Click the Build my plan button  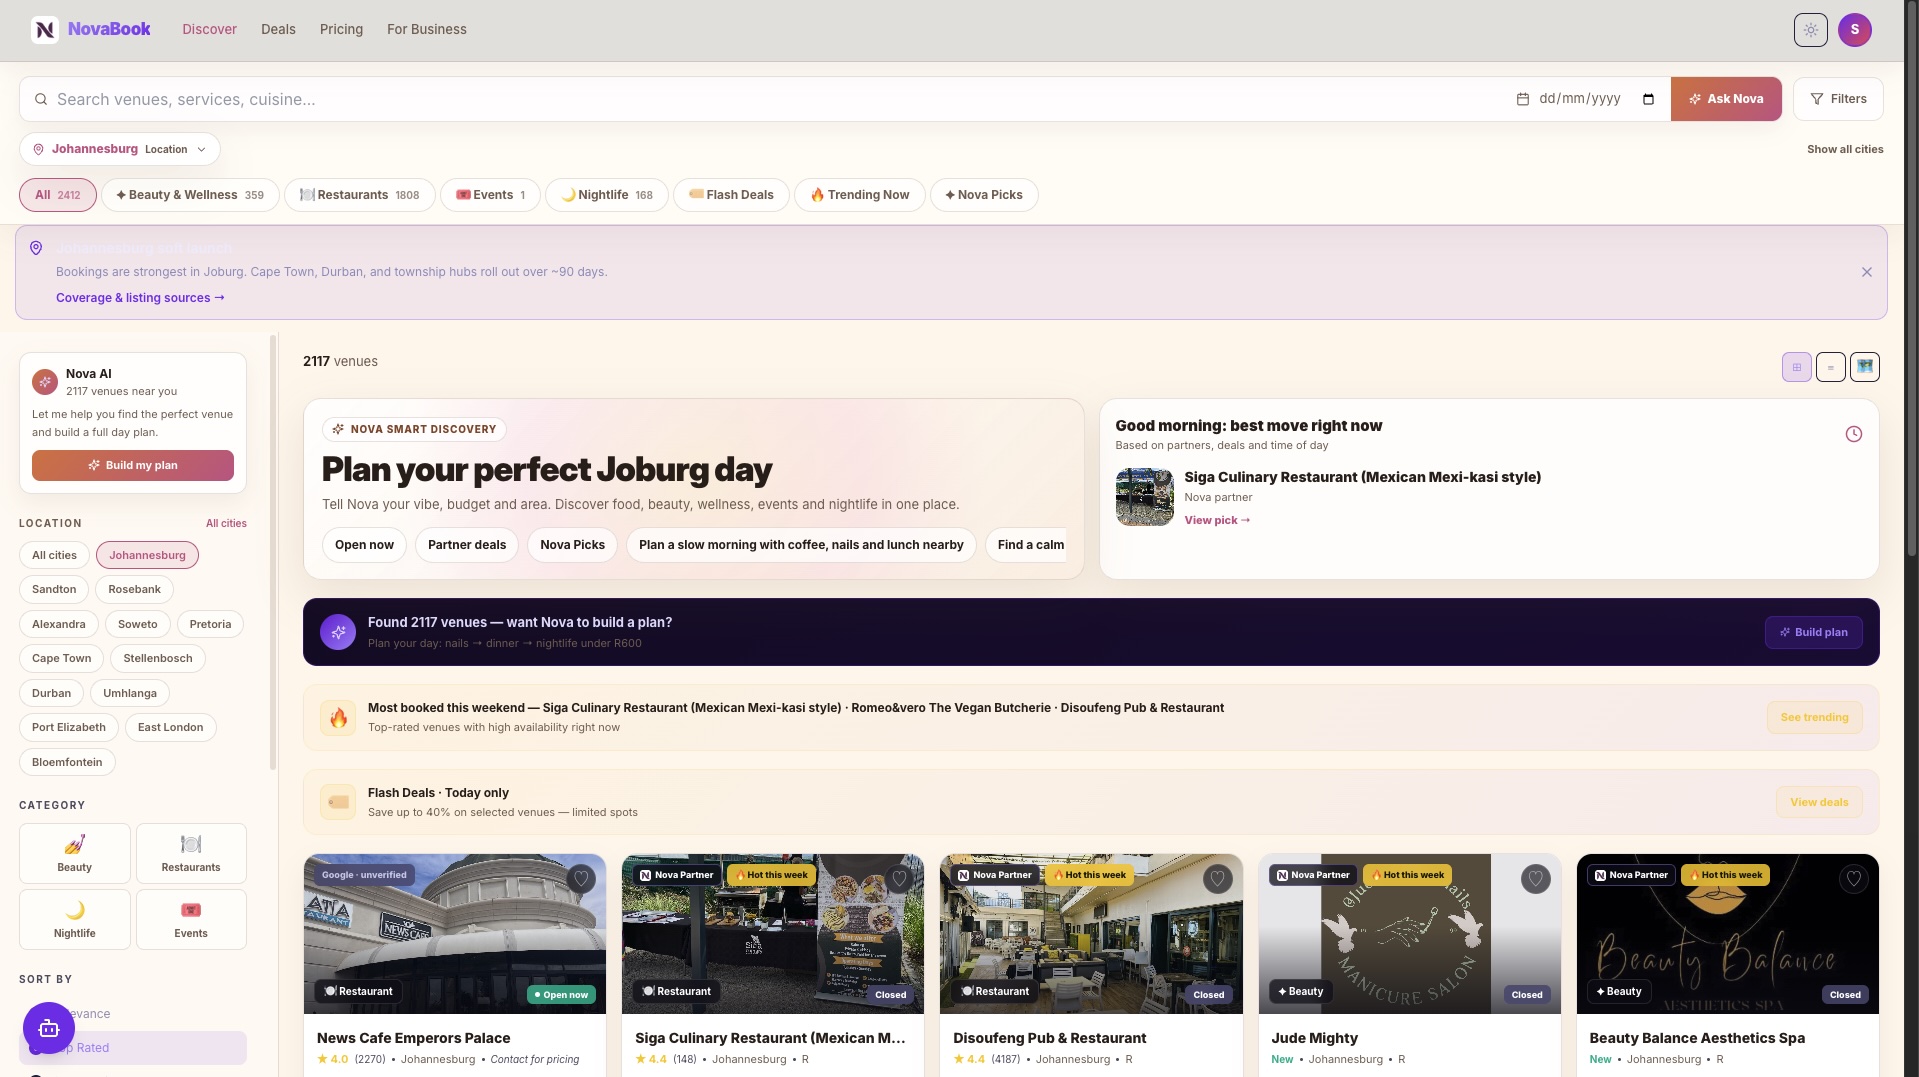coord(133,465)
